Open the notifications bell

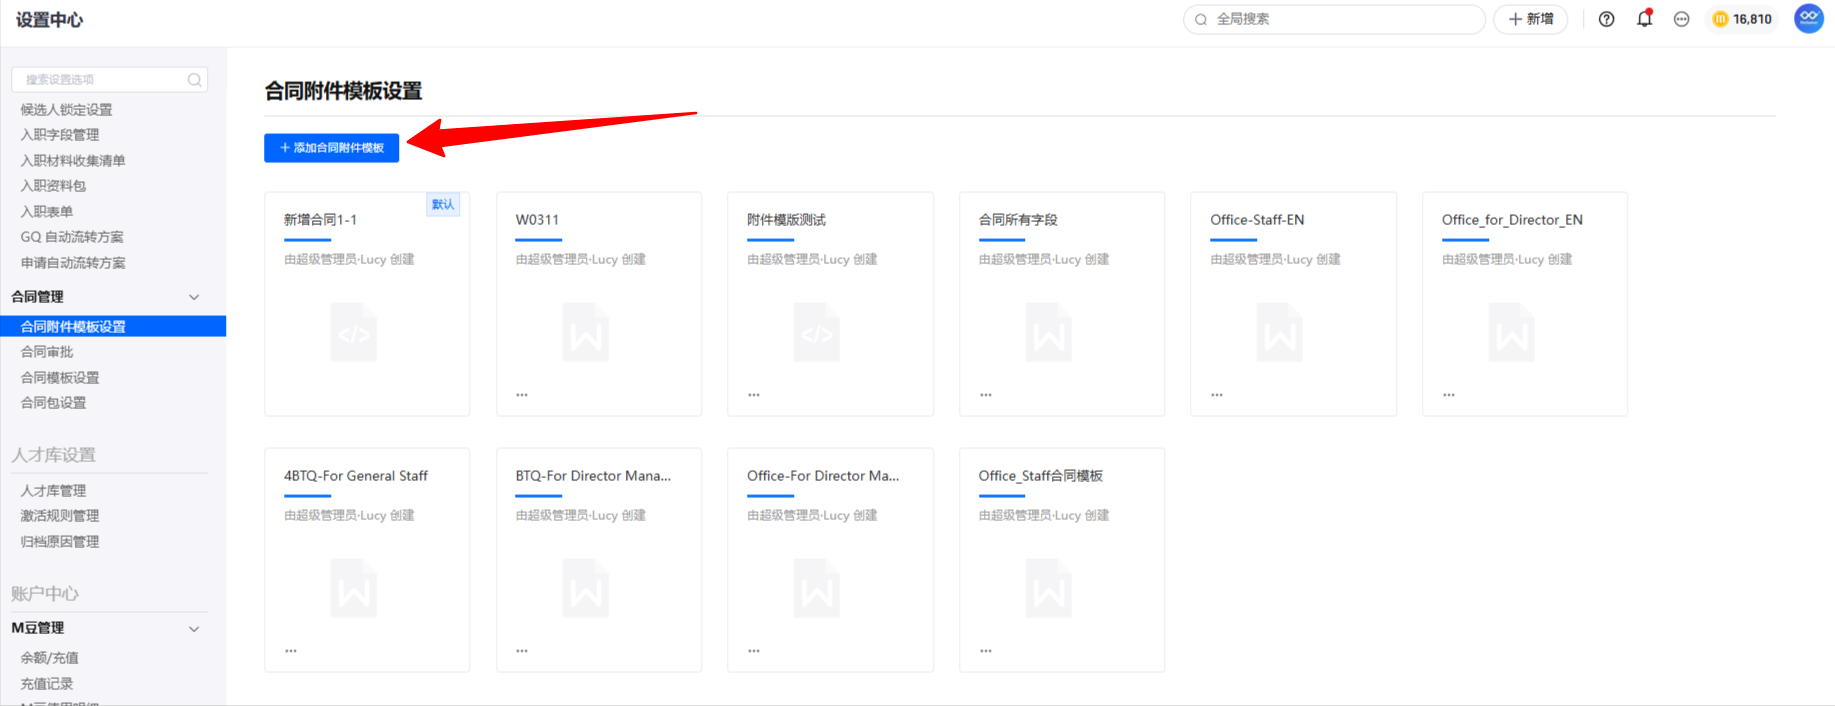coord(1644,19)
